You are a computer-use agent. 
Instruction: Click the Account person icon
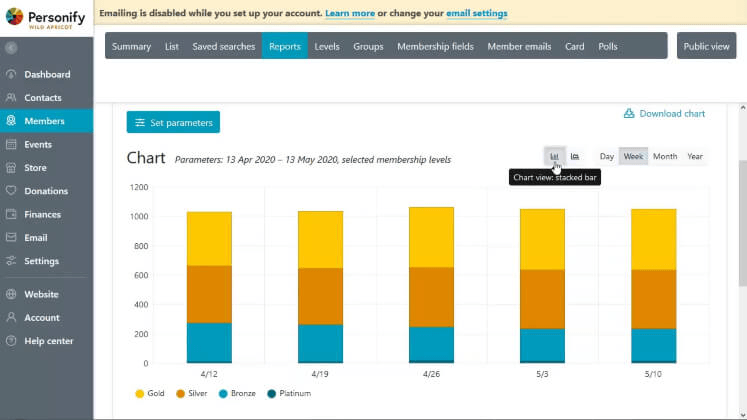click(x=11, y=318)
